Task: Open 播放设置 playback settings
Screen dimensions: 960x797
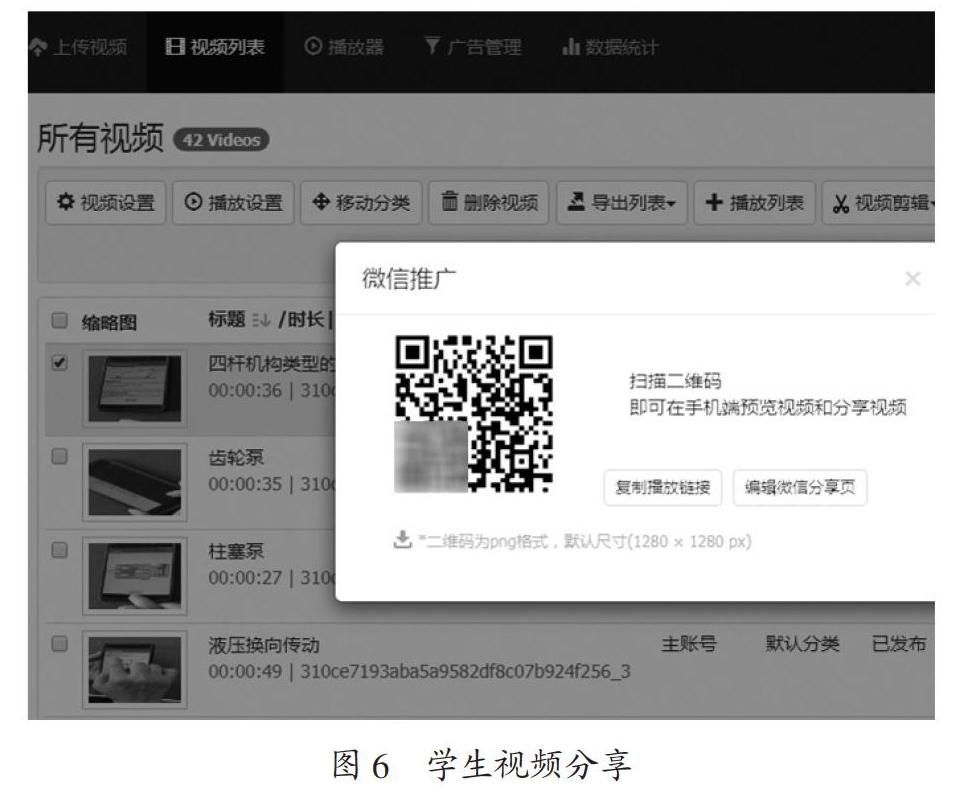Action: click(x=233, y=203)
